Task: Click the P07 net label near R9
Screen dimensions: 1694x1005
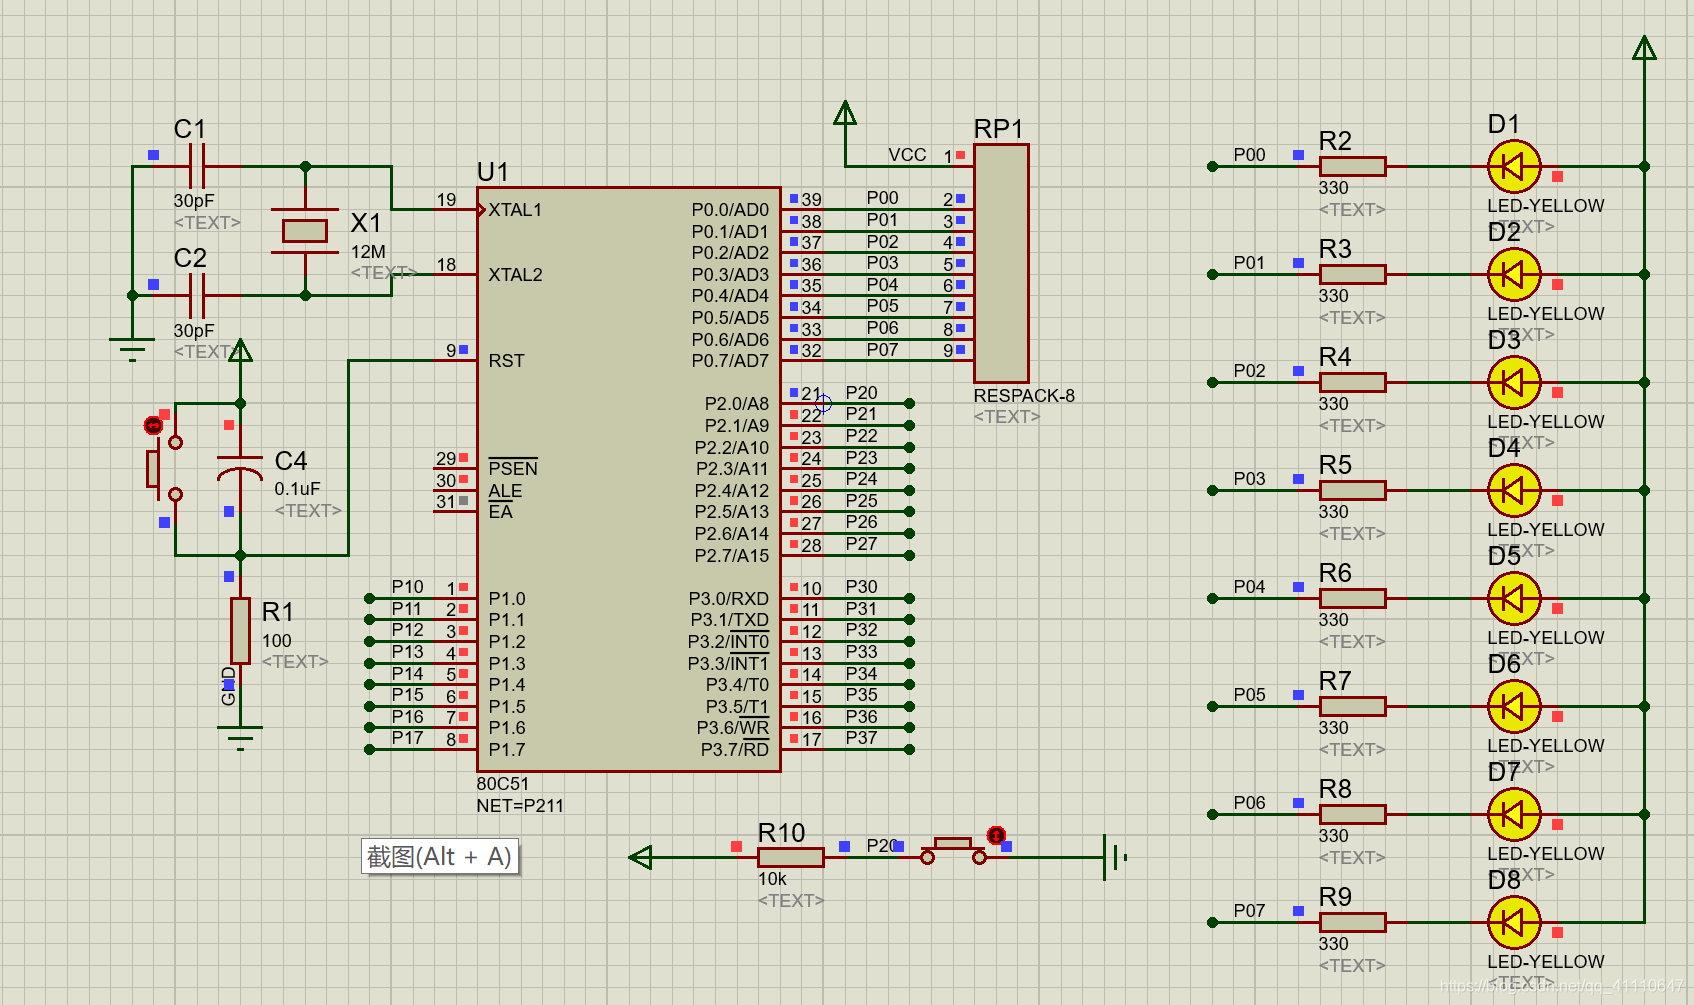Action: pos(1249,911)
